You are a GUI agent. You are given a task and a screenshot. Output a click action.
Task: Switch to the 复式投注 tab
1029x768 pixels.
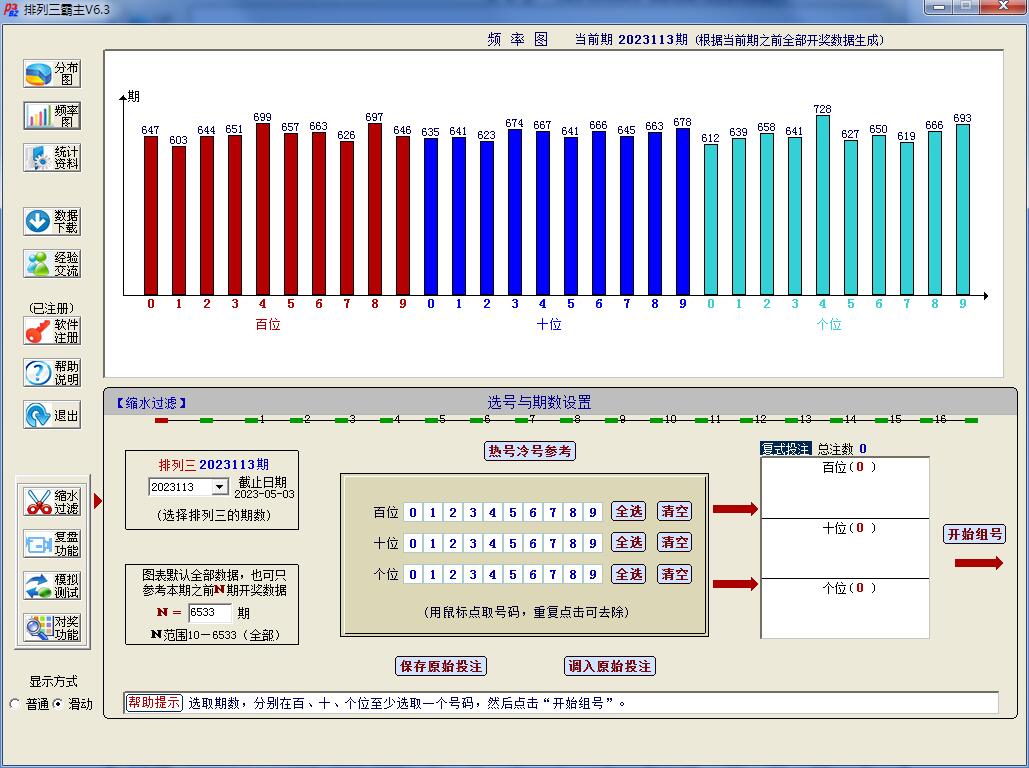785,449
